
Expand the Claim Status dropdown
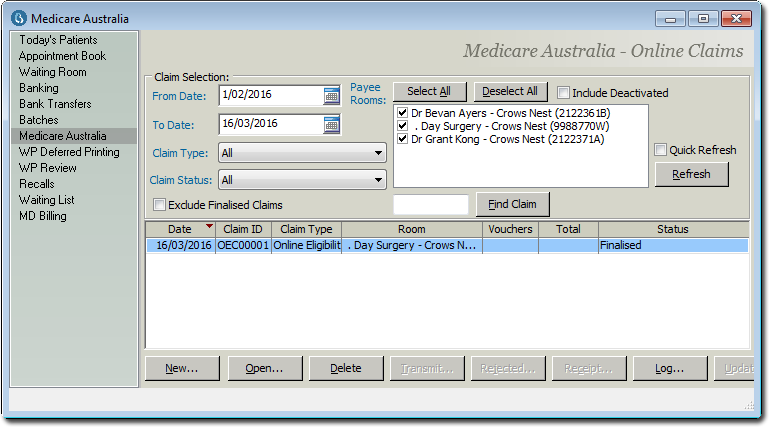pyautogui.click(x=378, y=180)
